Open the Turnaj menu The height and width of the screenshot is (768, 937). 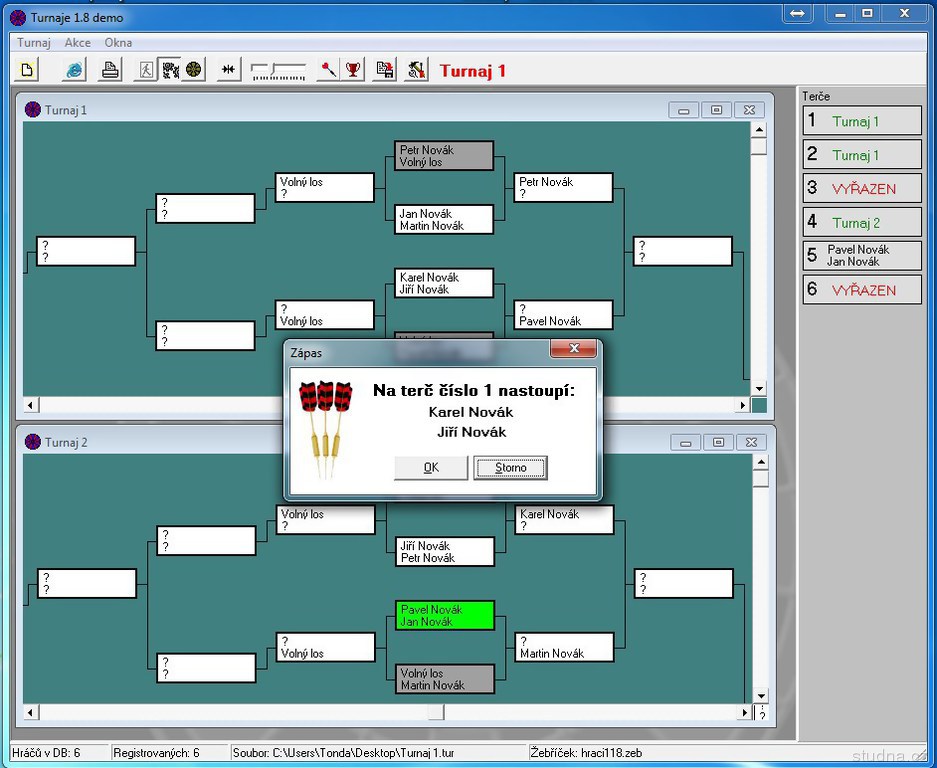34,43
